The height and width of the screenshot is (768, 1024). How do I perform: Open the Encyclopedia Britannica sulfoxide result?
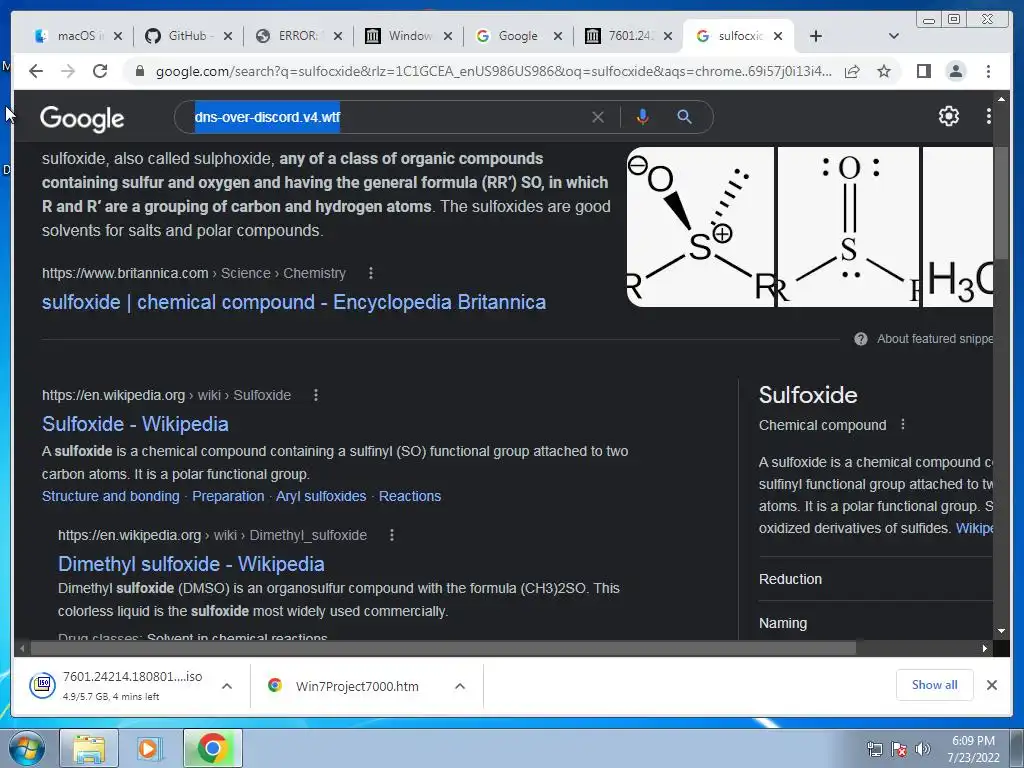coord(294,302)
